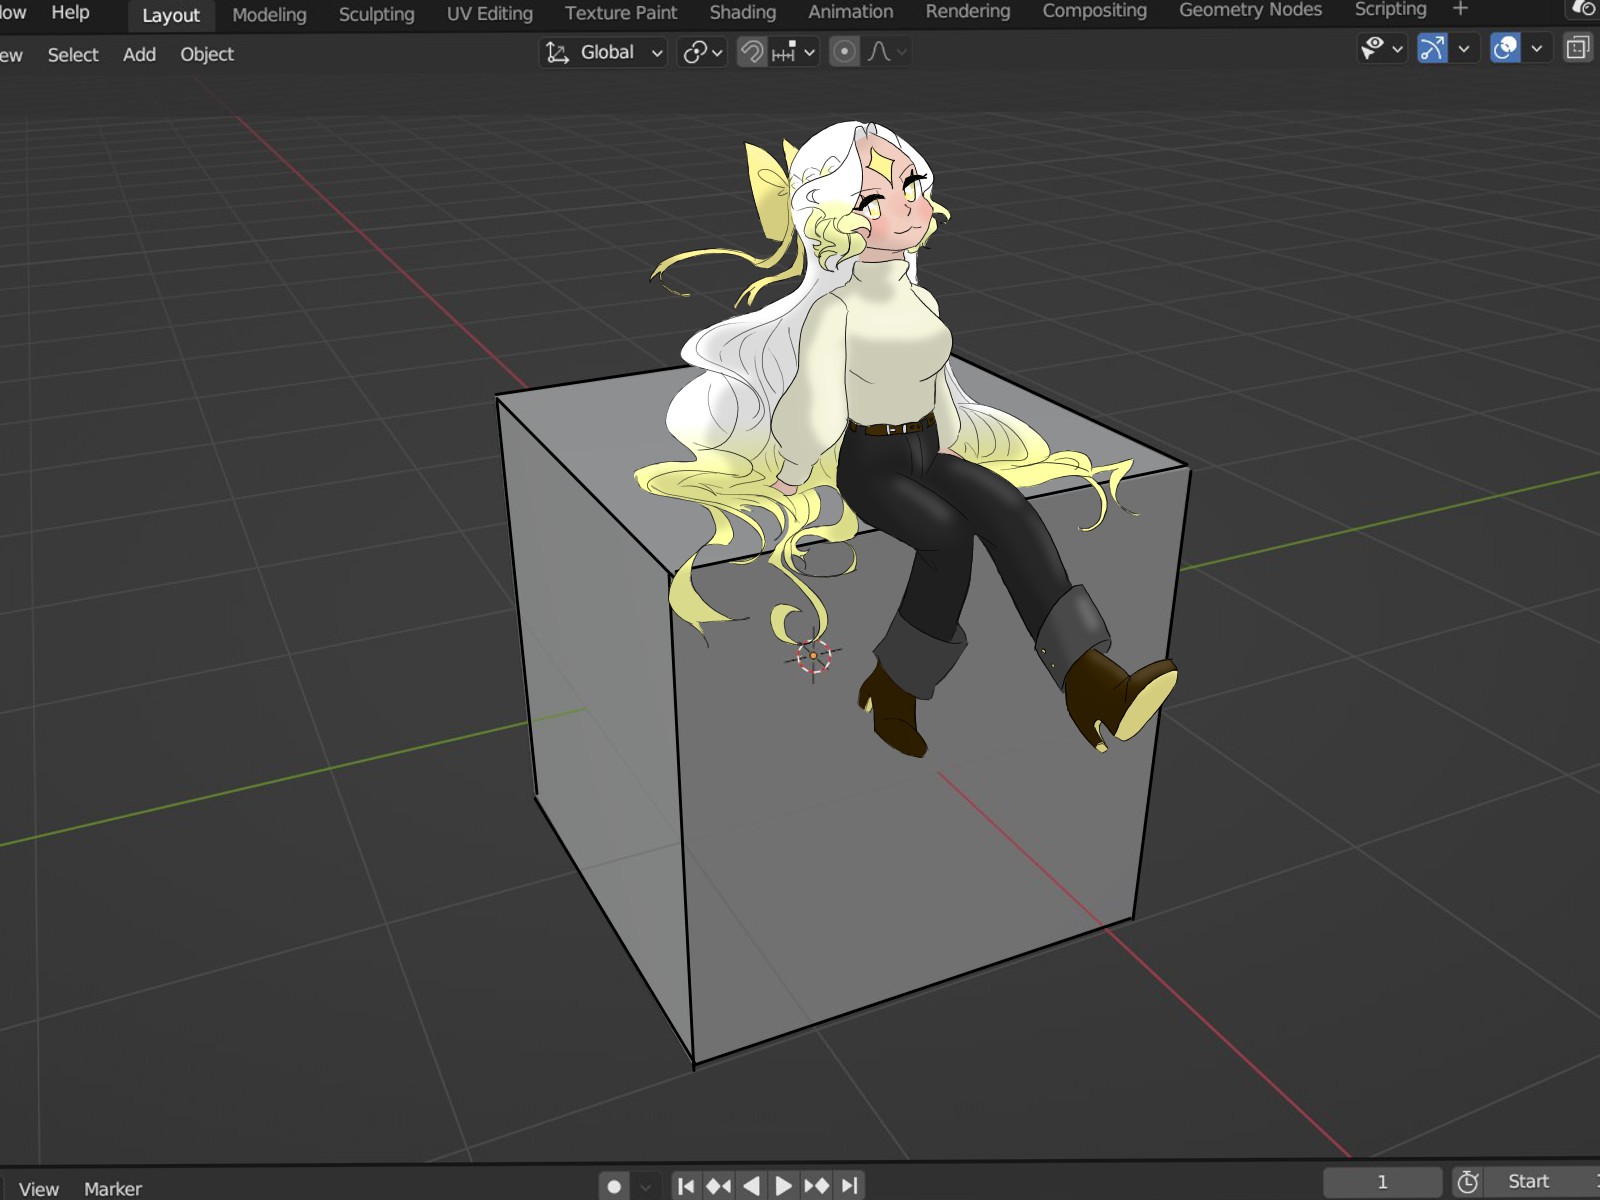Play the animation forward

tap(784, 1186)
